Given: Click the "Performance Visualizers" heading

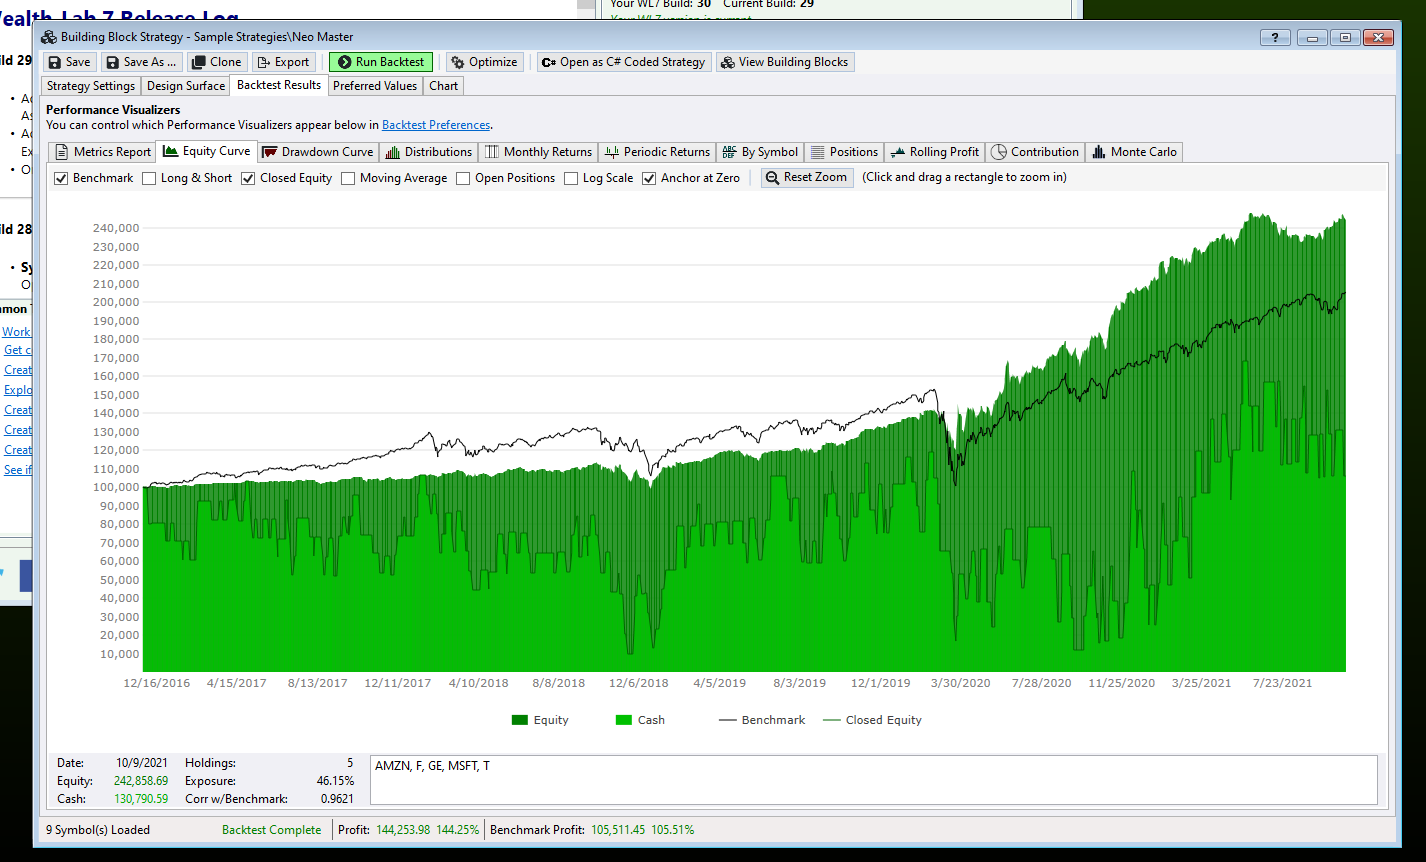Looking at the screenshot, I should (113, 110).
